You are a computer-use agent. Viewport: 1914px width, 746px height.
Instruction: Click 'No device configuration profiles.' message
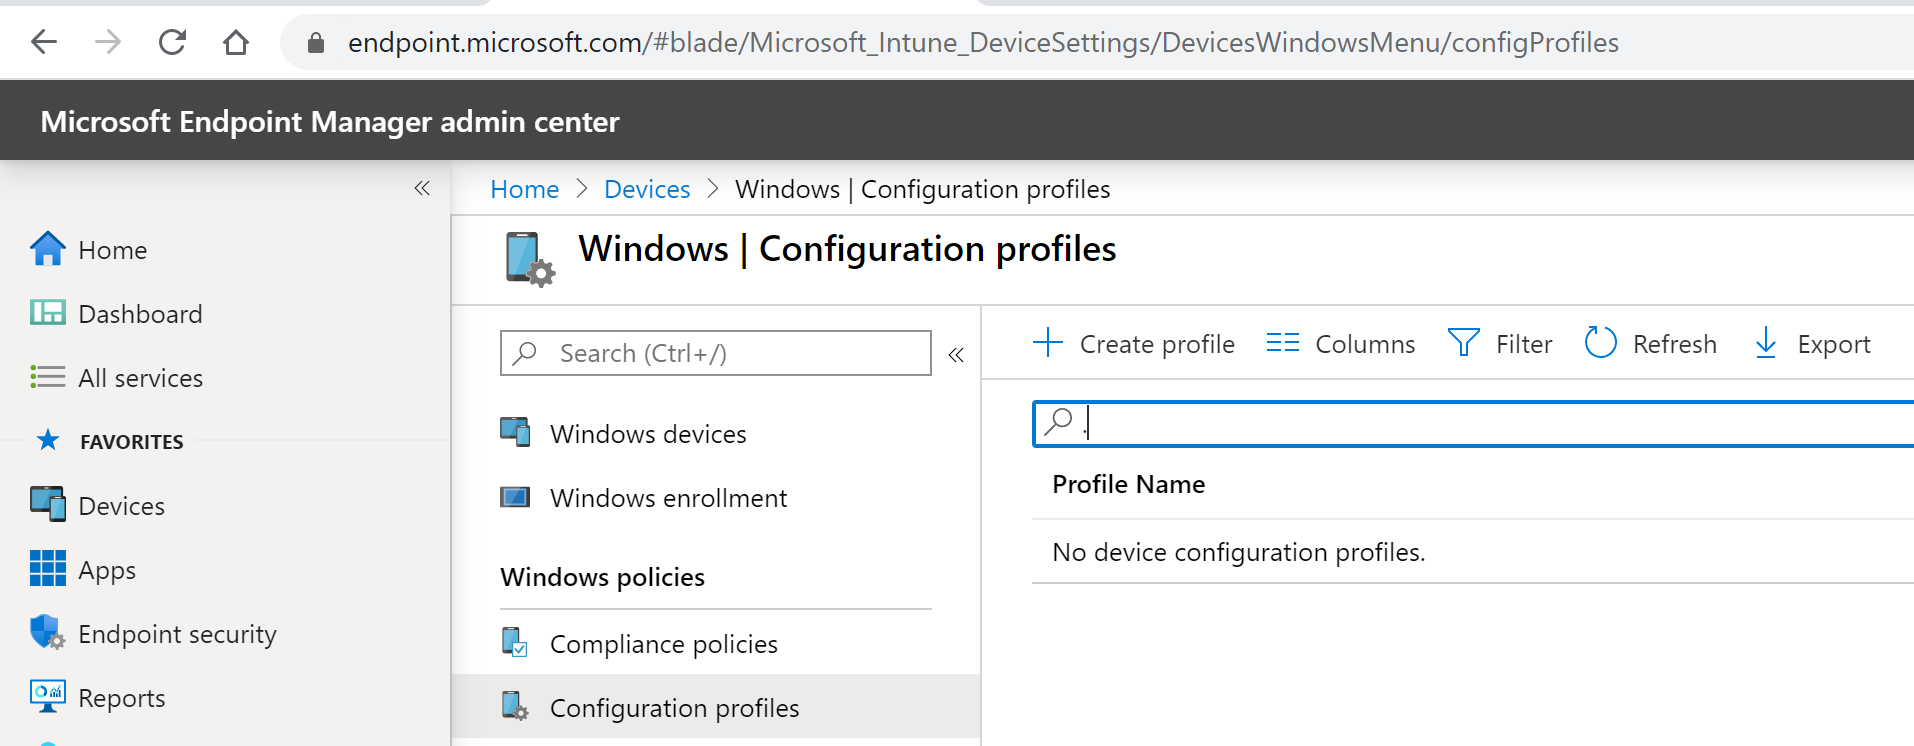point(1238,552)
